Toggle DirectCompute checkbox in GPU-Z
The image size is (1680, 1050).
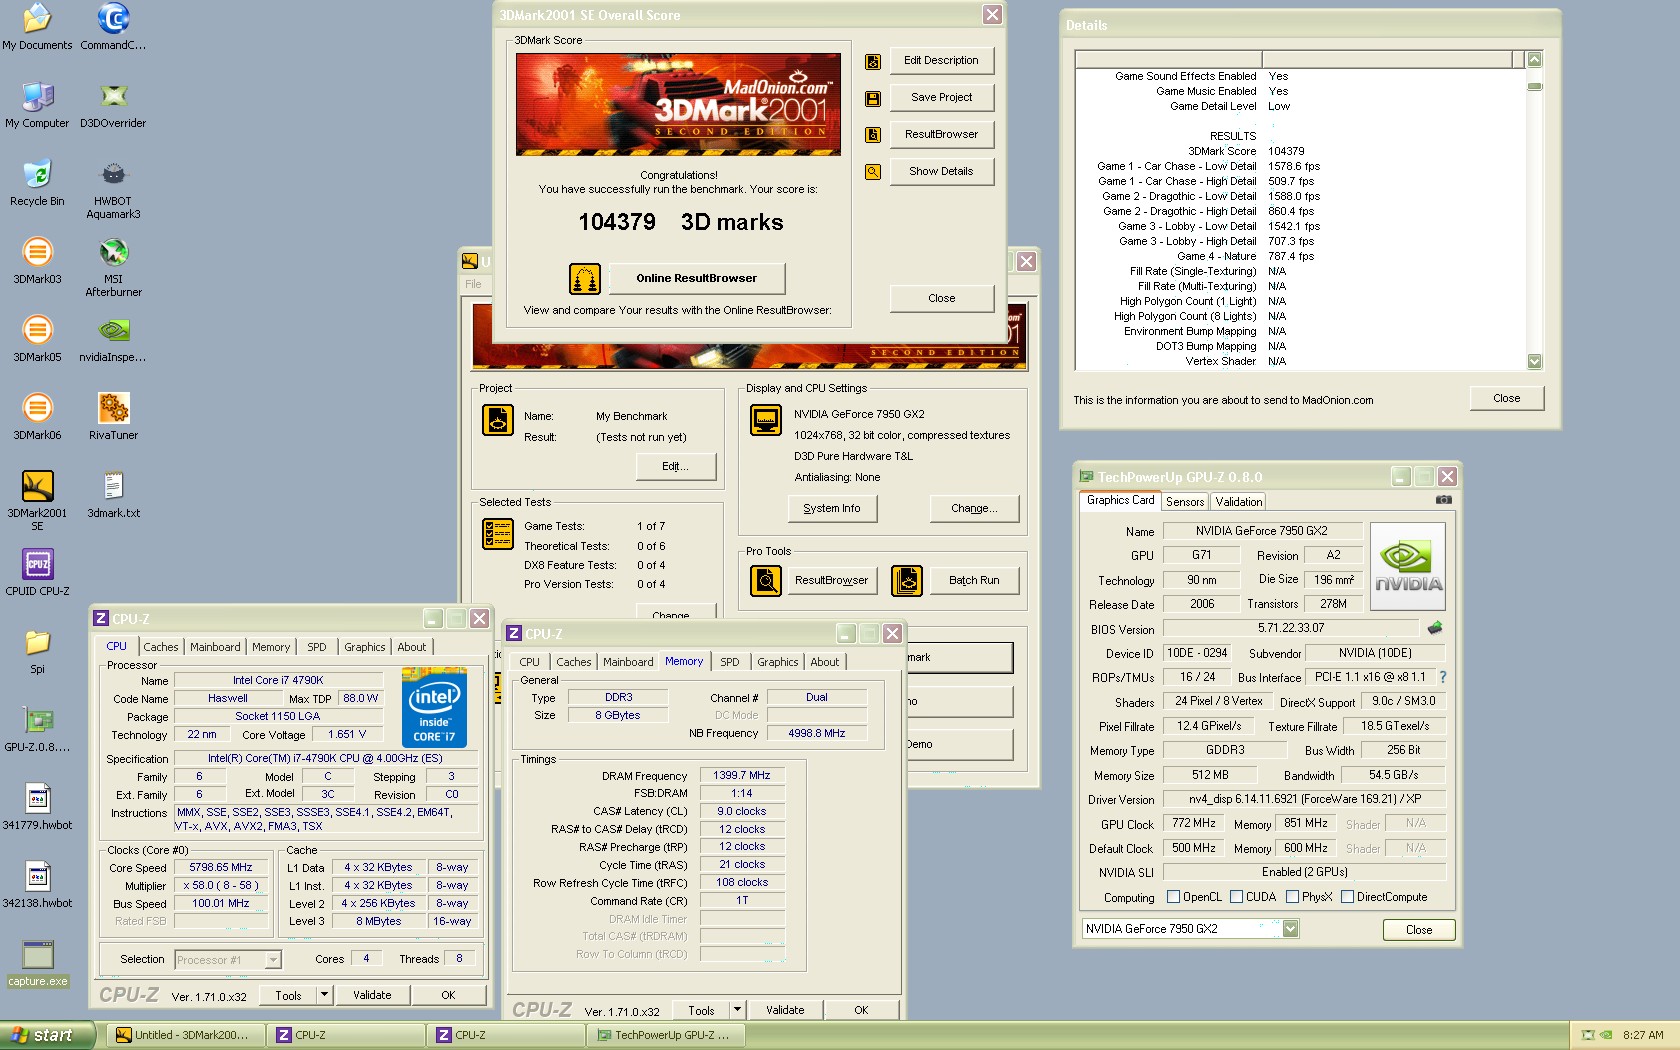pyautogui.click(x=1347, y=897)
